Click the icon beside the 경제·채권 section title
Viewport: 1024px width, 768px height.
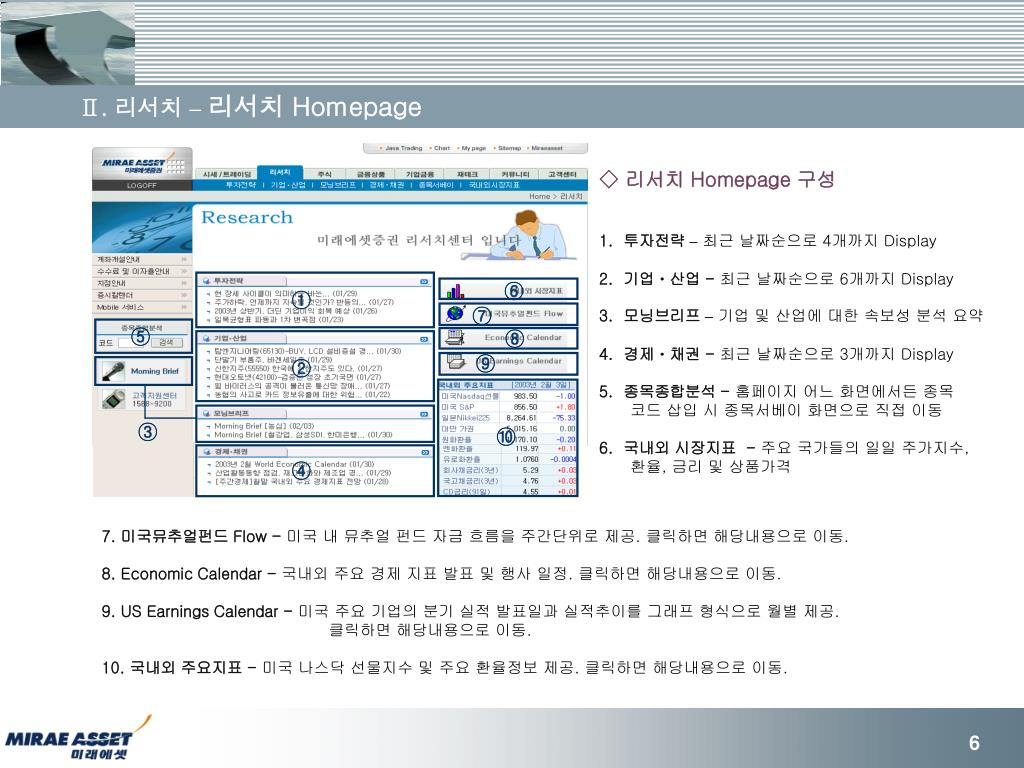207,451
